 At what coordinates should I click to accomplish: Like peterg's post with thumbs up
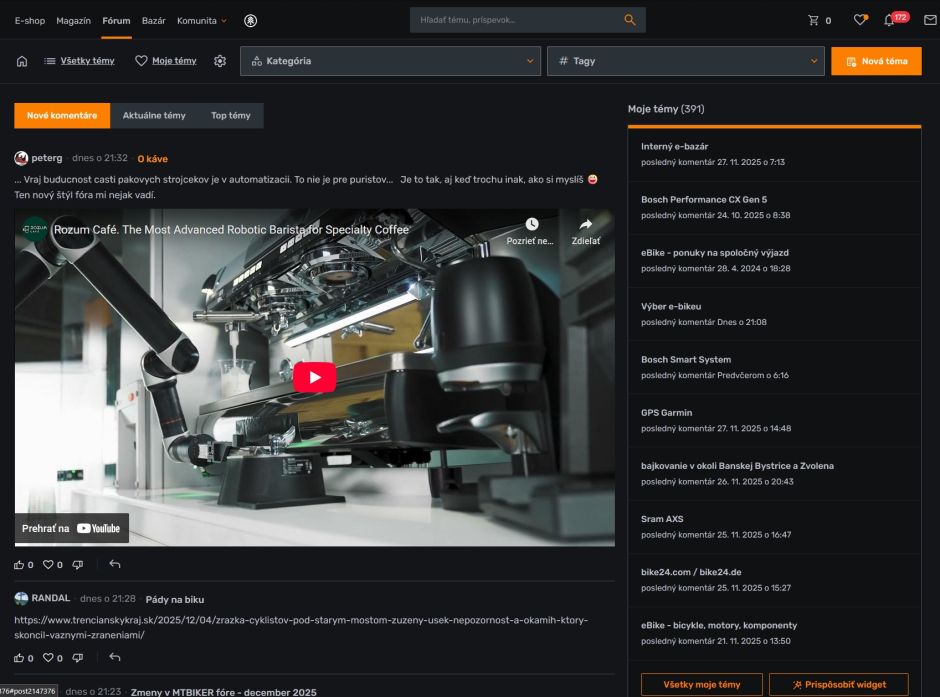click(19, 564)
